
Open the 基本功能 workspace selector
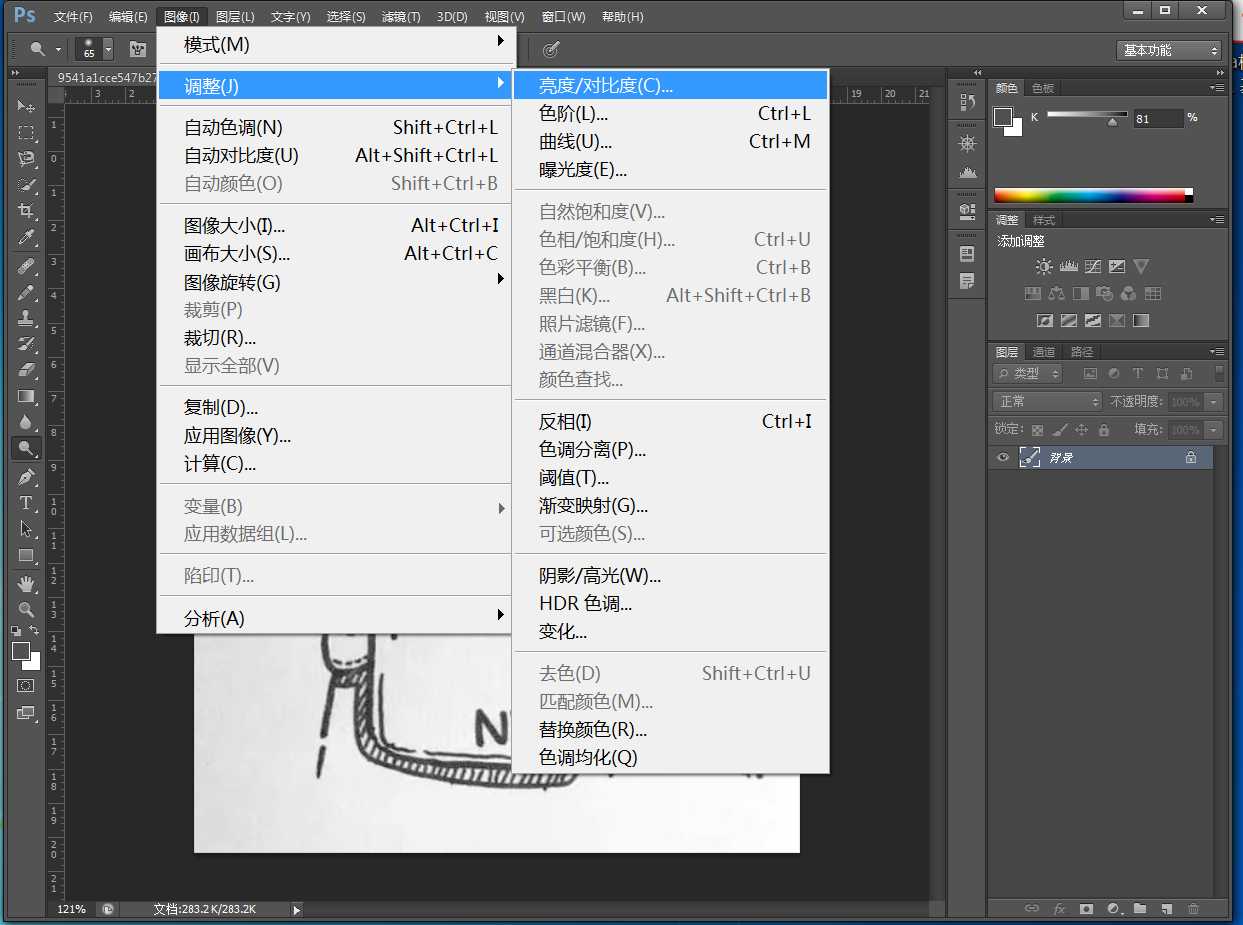click(1167, 50)
